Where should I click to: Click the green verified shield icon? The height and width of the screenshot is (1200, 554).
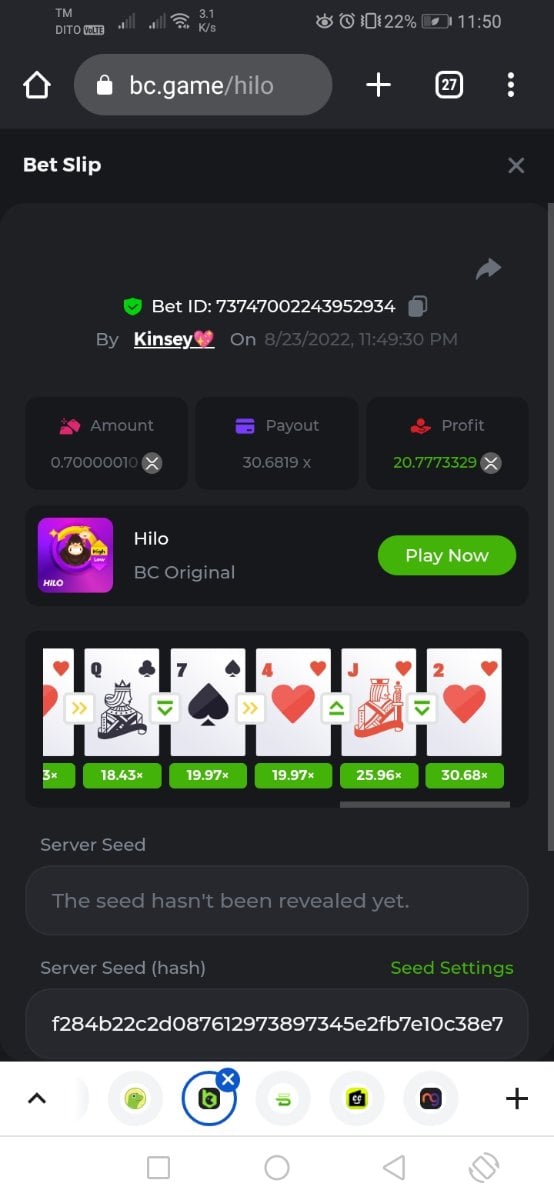click(132, 306)
